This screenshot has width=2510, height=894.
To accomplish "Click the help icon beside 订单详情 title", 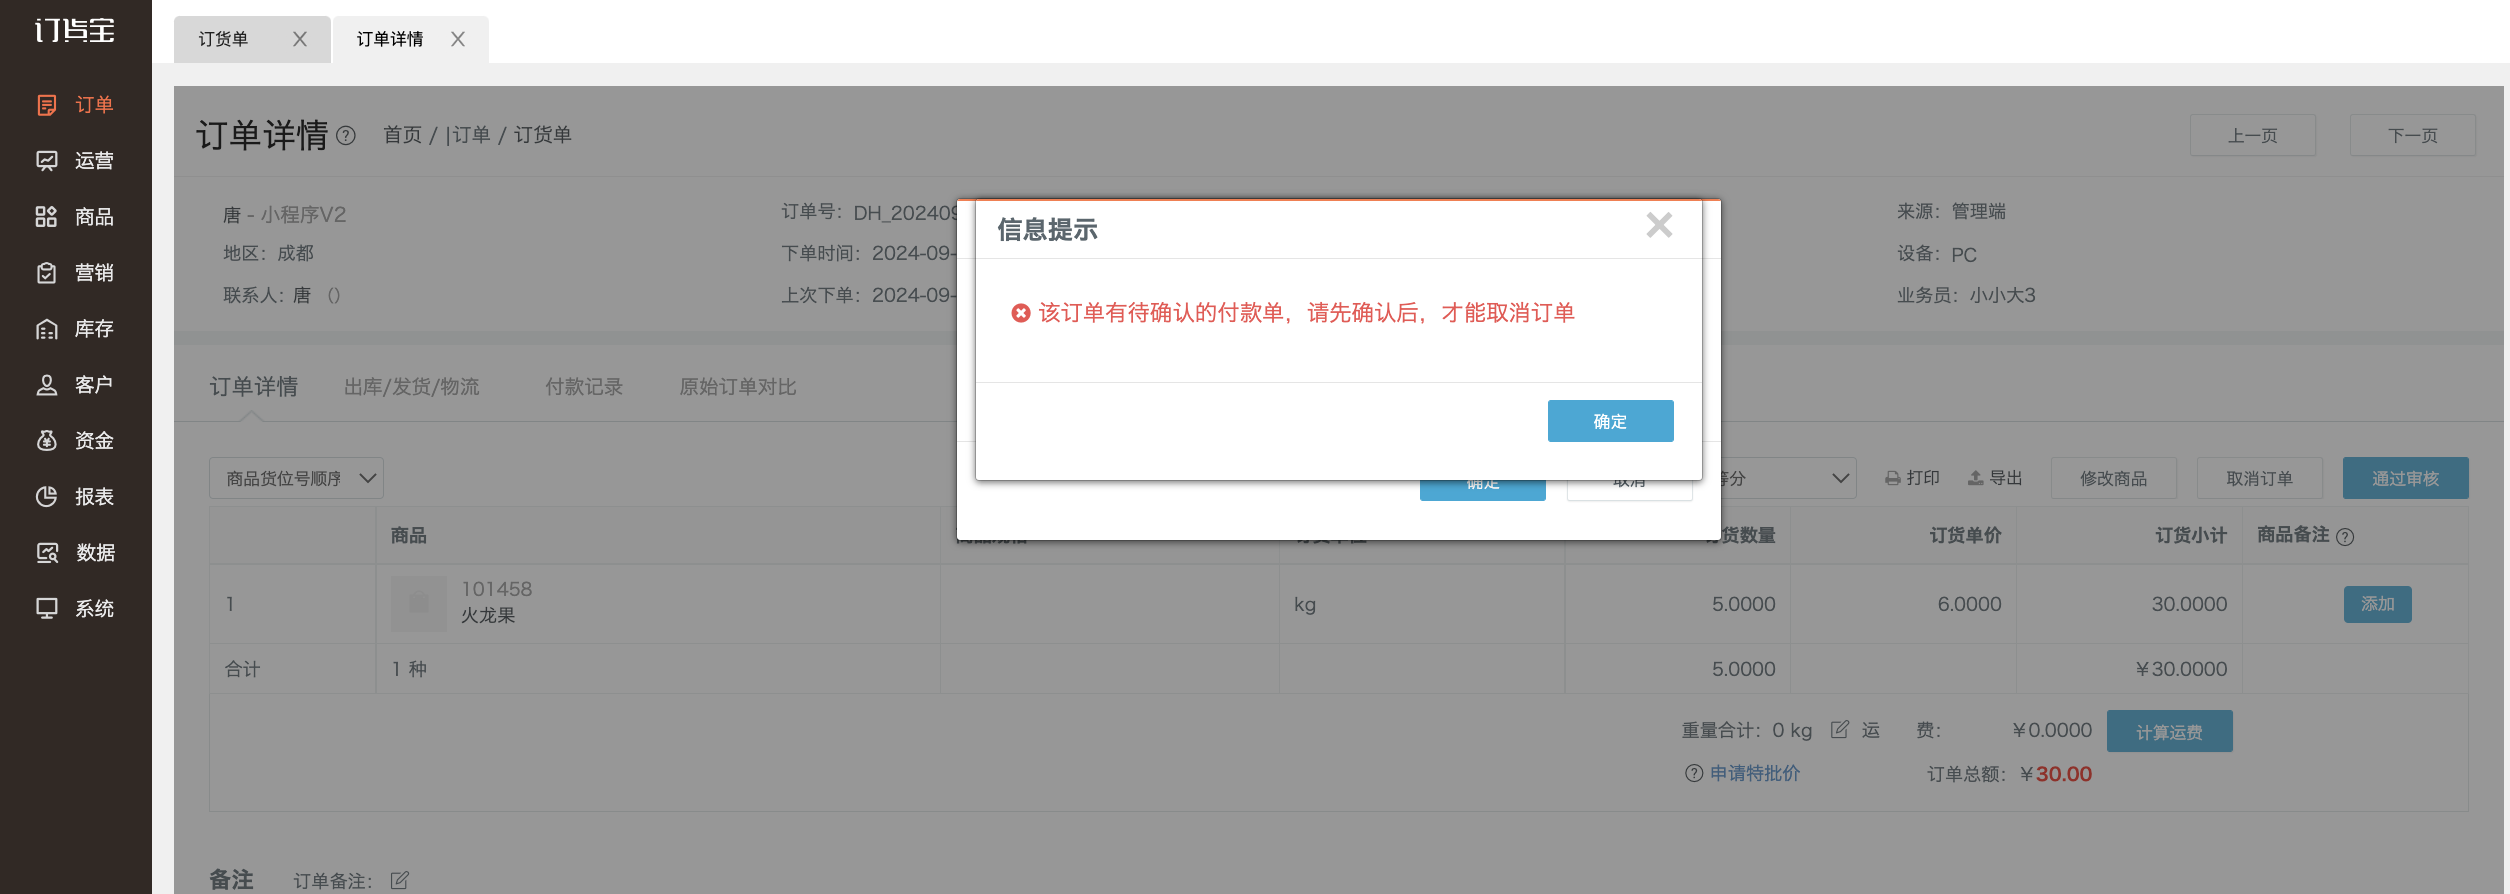I will [346, 135].
